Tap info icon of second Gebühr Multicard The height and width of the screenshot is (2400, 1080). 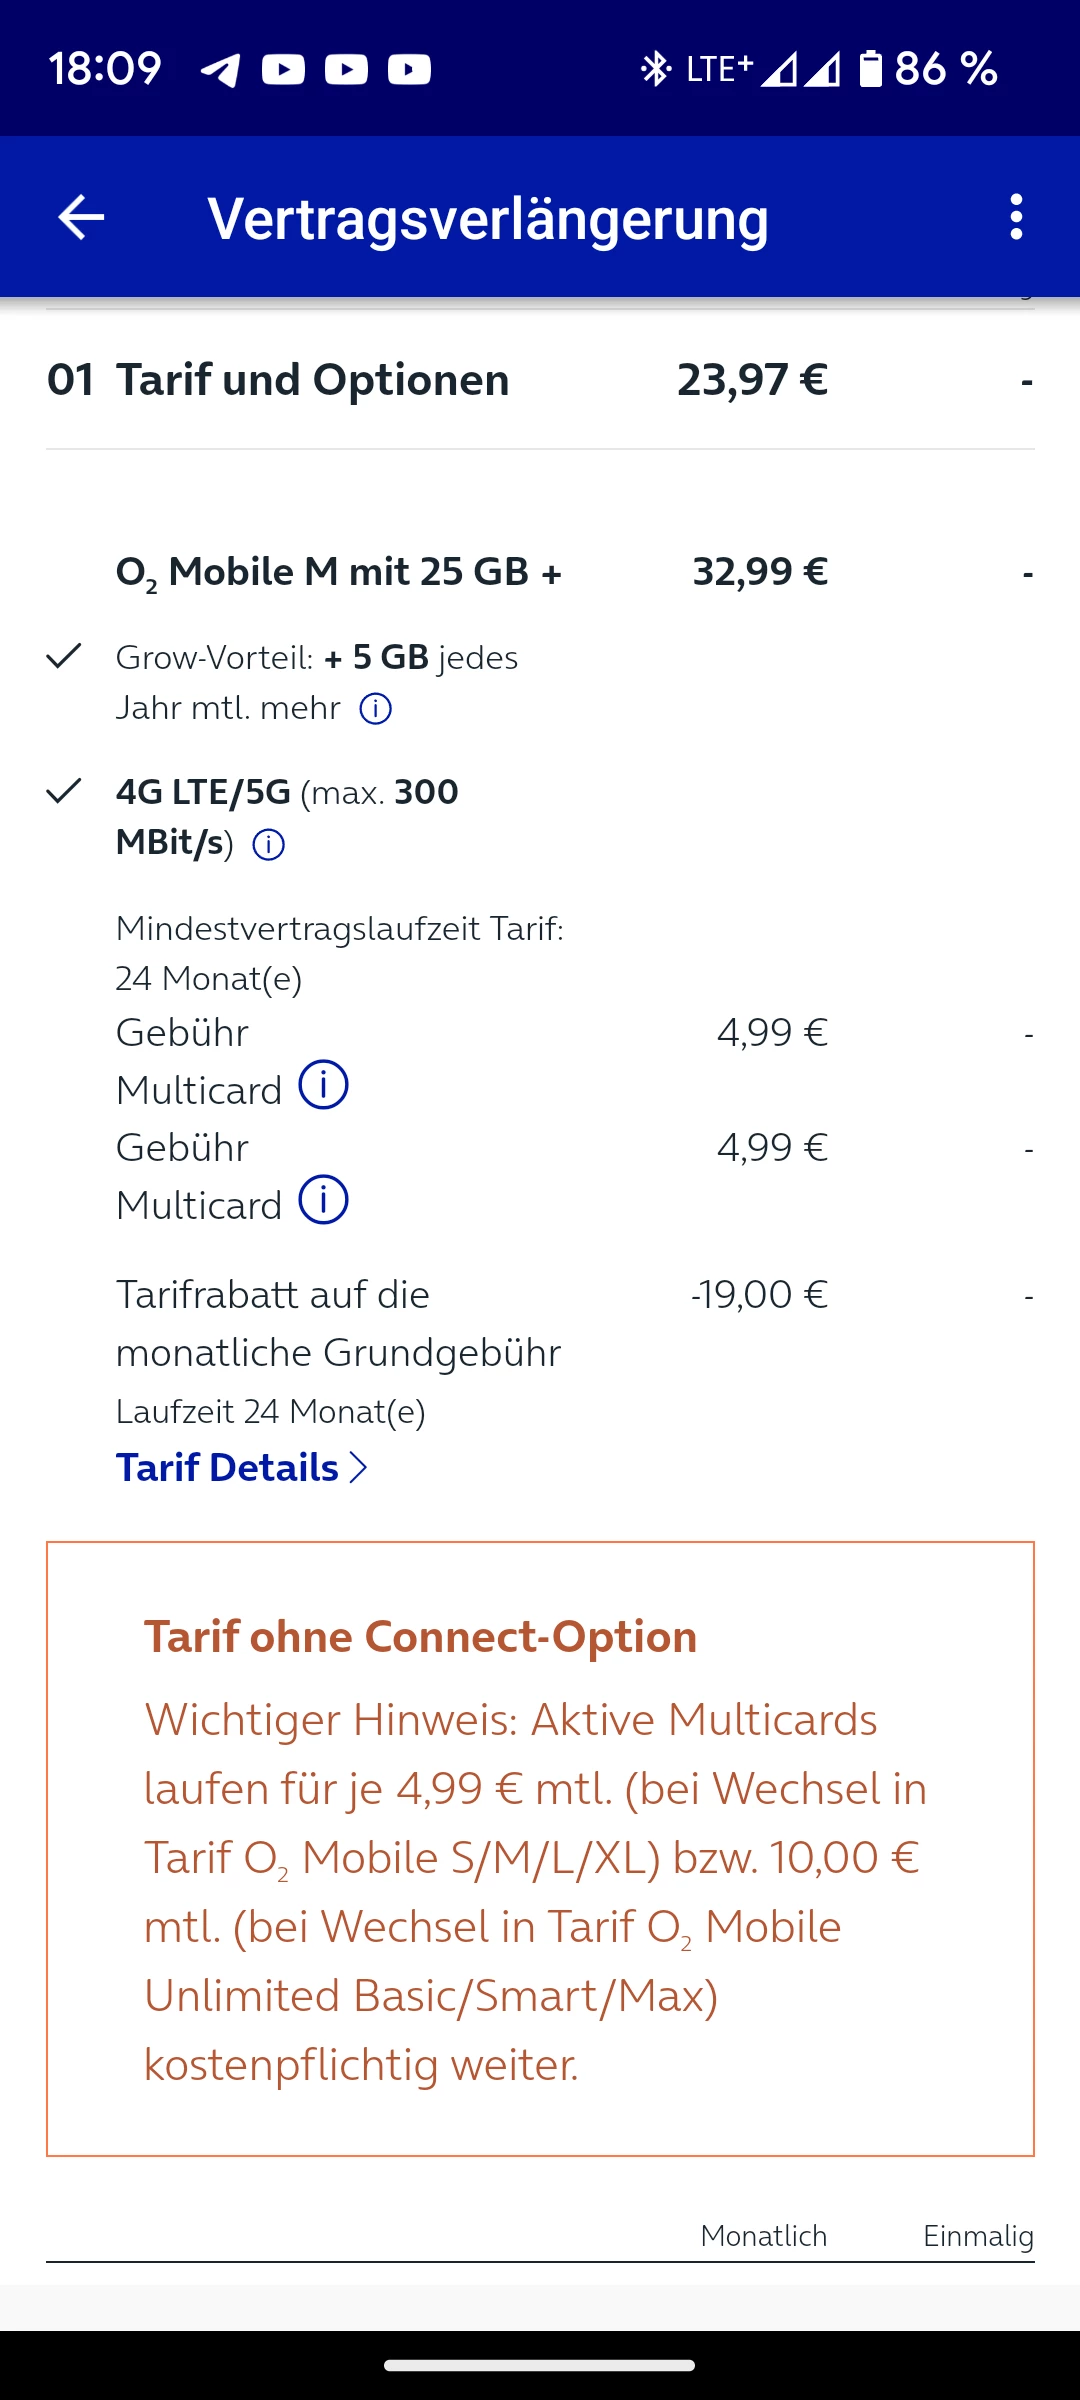click(324, 1200)
